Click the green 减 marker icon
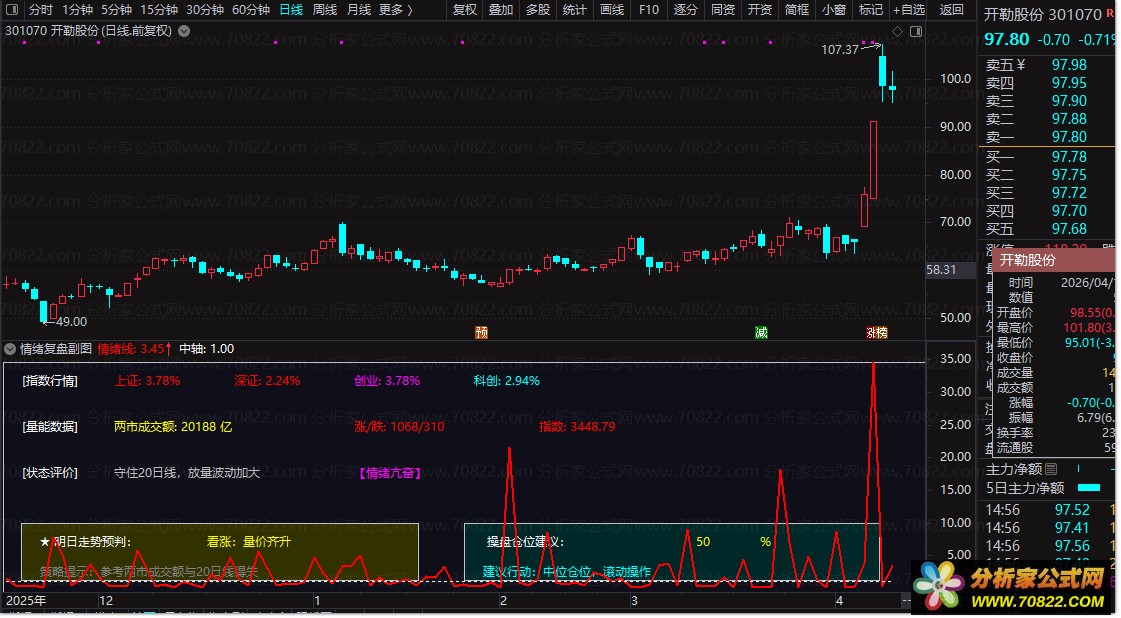Viewport: 1121px width, 618px height. (761, 332)
